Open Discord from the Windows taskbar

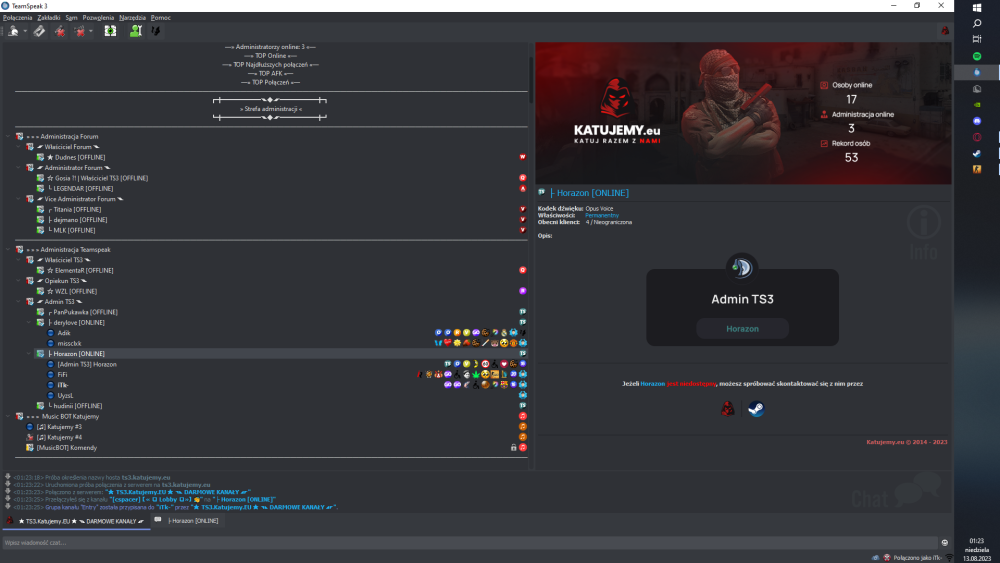coord(976,121)
